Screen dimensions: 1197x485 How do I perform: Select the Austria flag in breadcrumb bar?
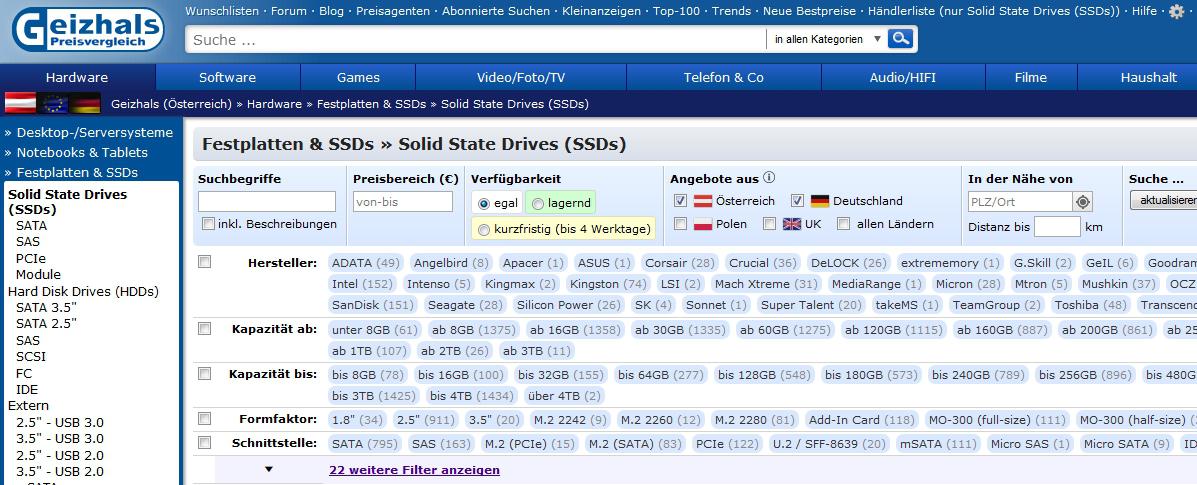(x=21, y=103)
